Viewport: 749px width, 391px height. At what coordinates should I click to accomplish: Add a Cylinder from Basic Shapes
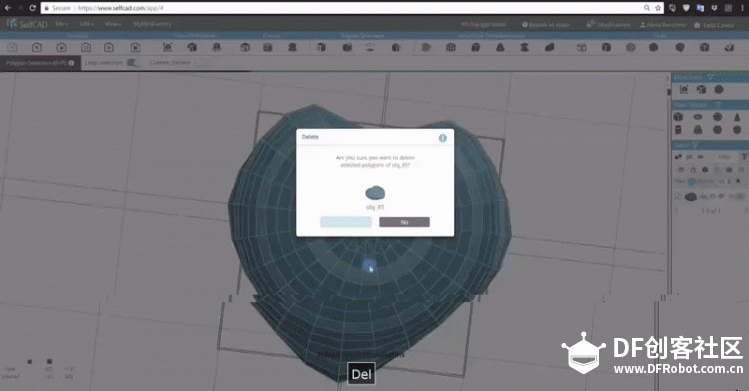tap(678, 130)
